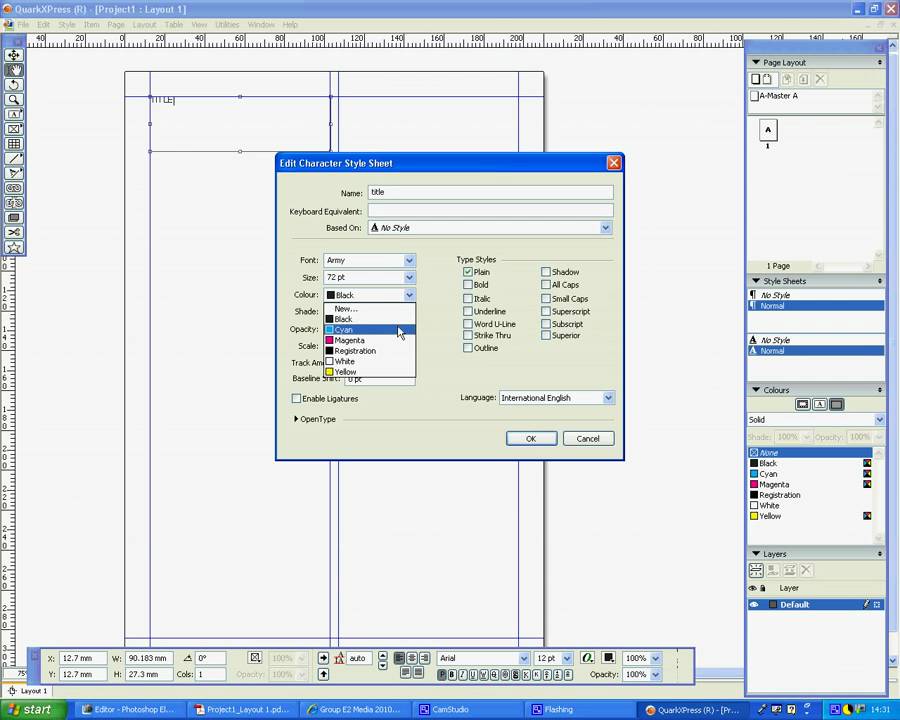Open Project1_Layout 1 PDF taskbar button

tap(245, 710)
